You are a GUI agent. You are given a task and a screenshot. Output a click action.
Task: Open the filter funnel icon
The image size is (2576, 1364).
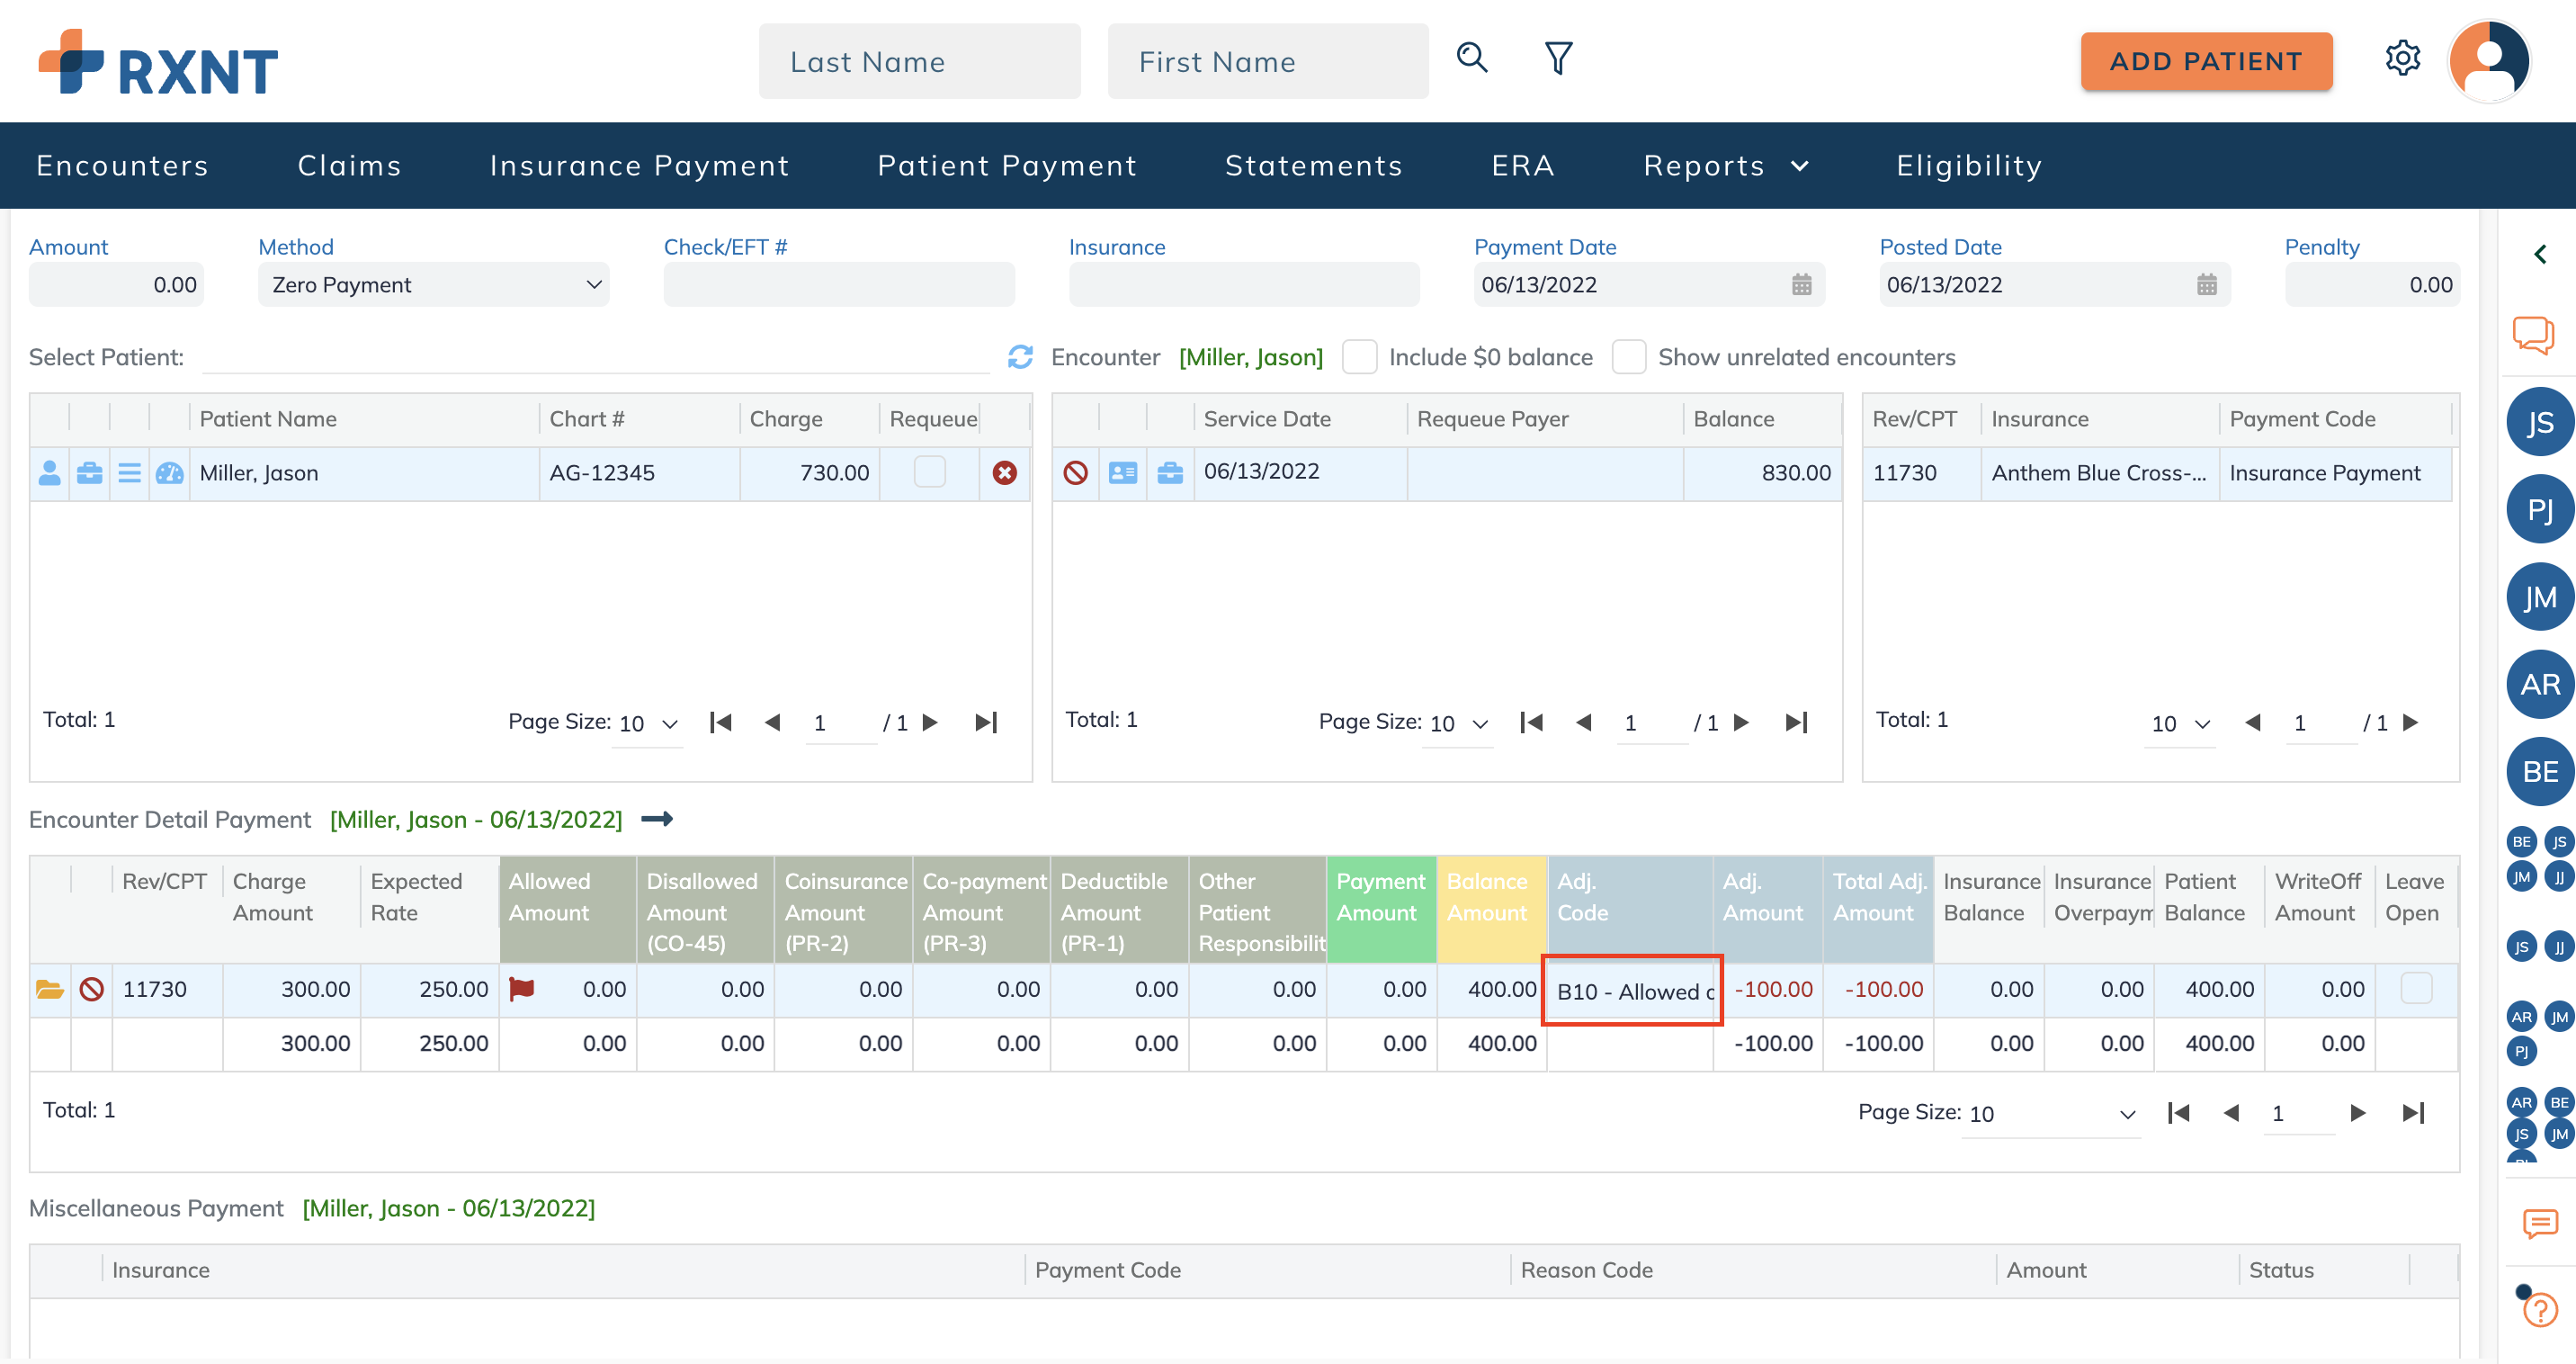tap(1558, 58)
